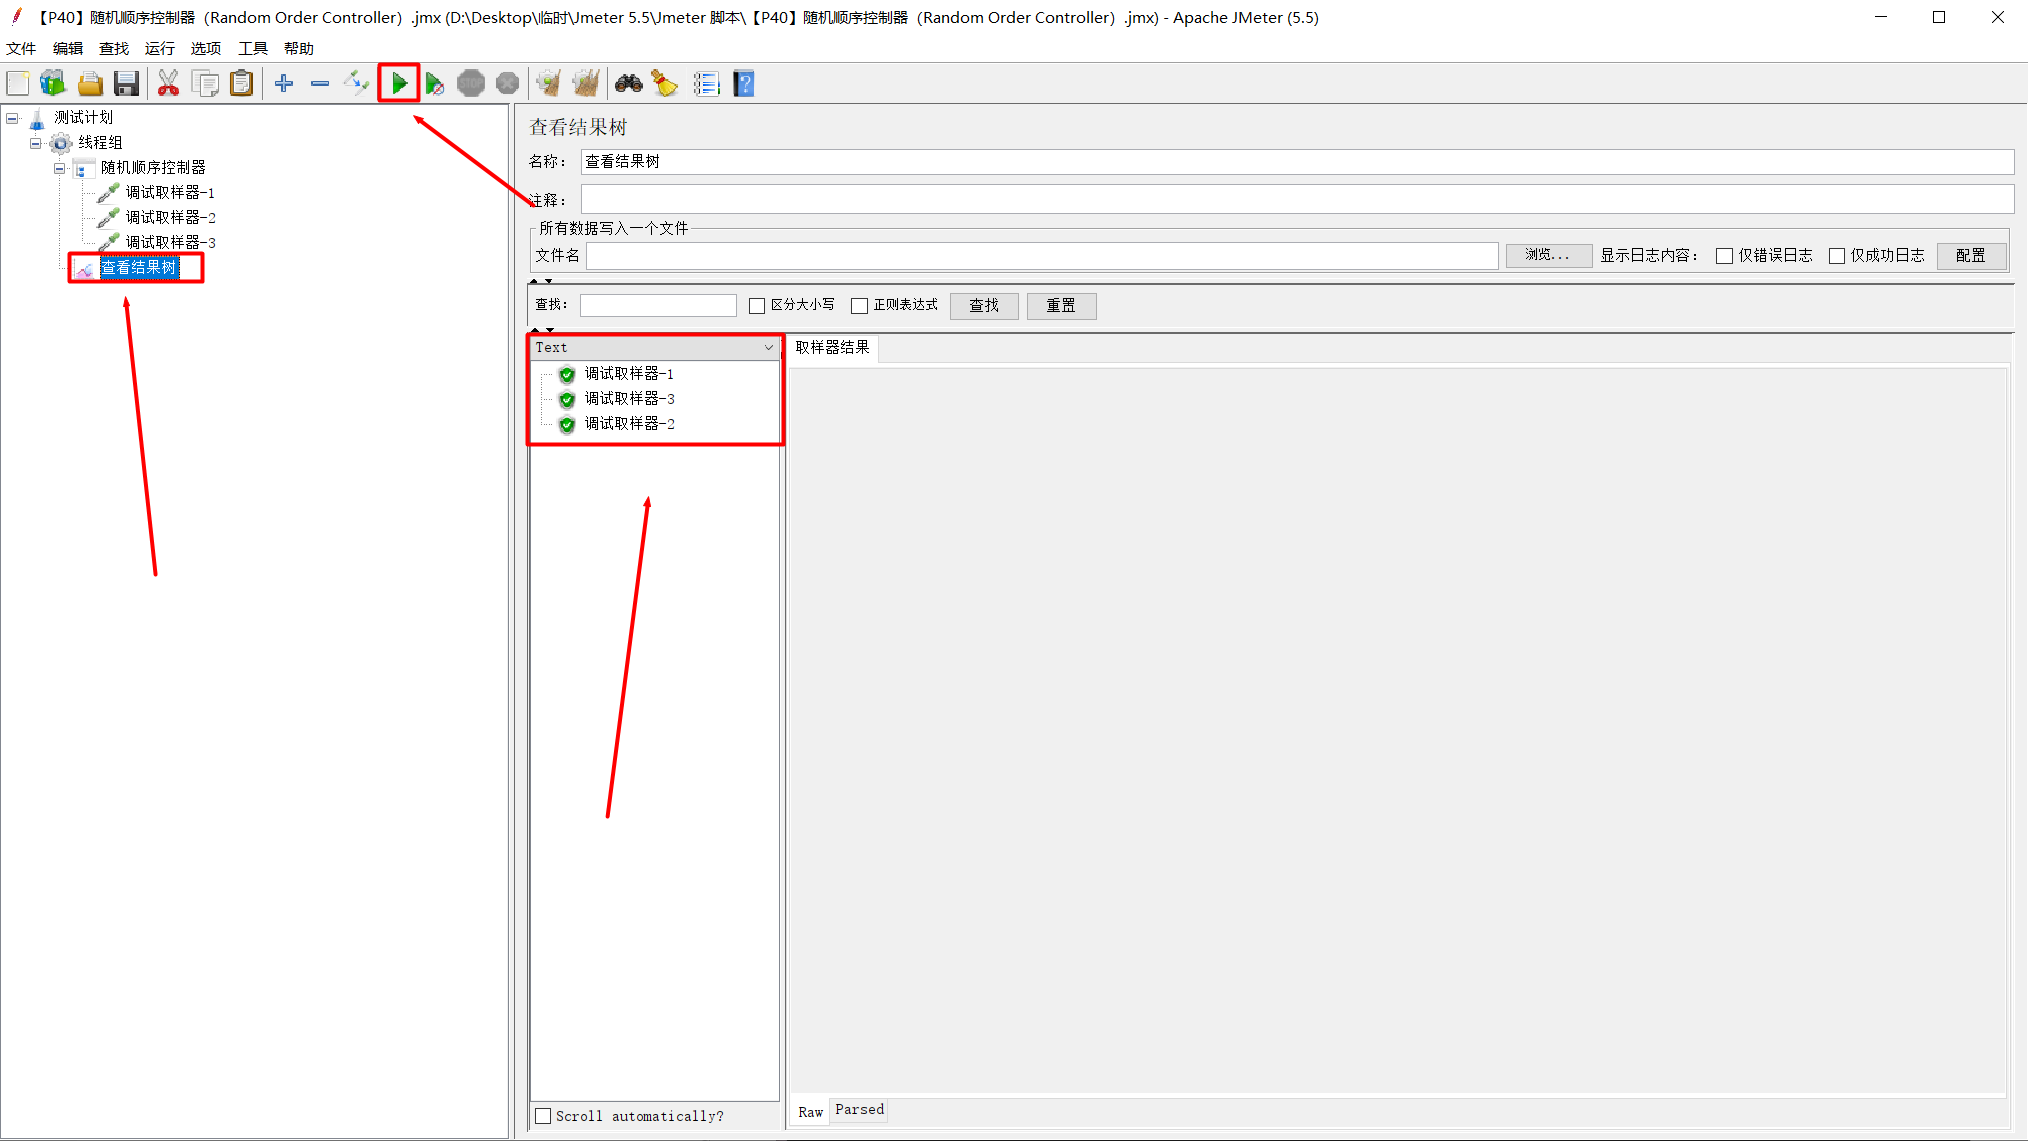Open the 选项 menu
This screenshot has height=1141, width=2028.
click(206, 48)
